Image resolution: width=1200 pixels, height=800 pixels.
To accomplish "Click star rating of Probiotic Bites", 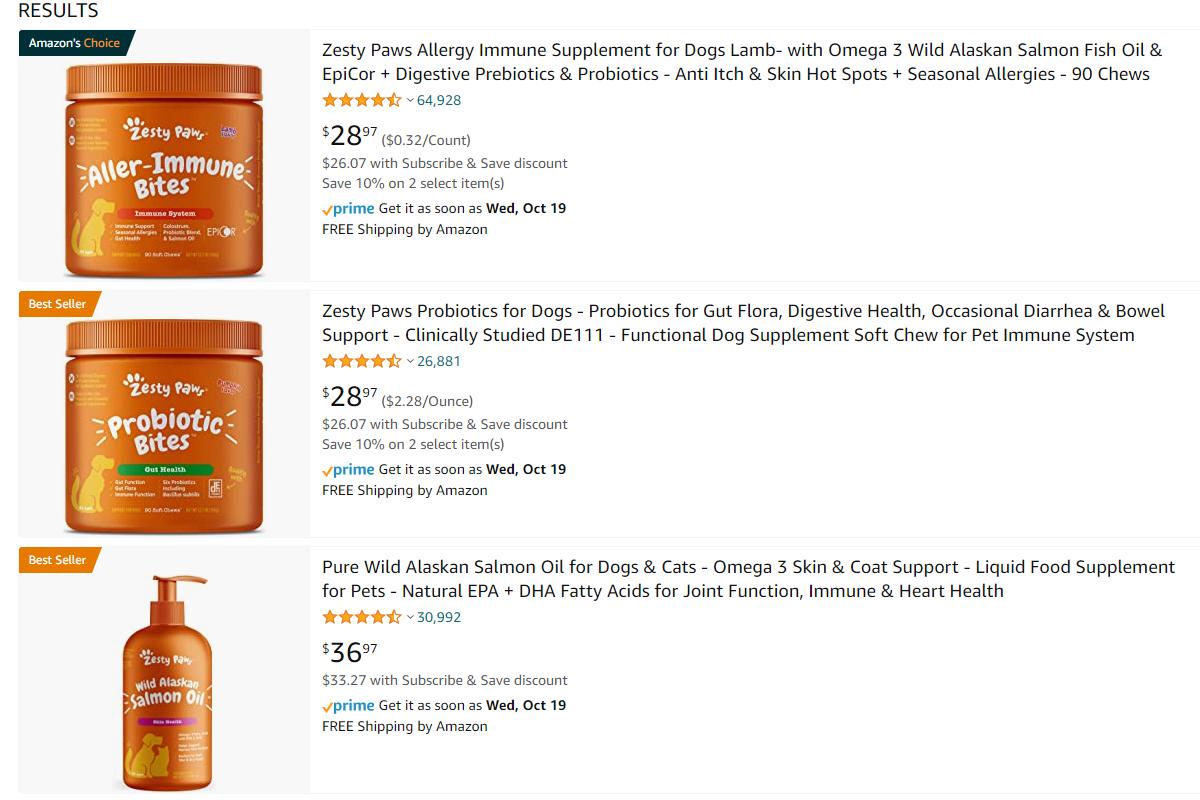I will pos(361,361).
